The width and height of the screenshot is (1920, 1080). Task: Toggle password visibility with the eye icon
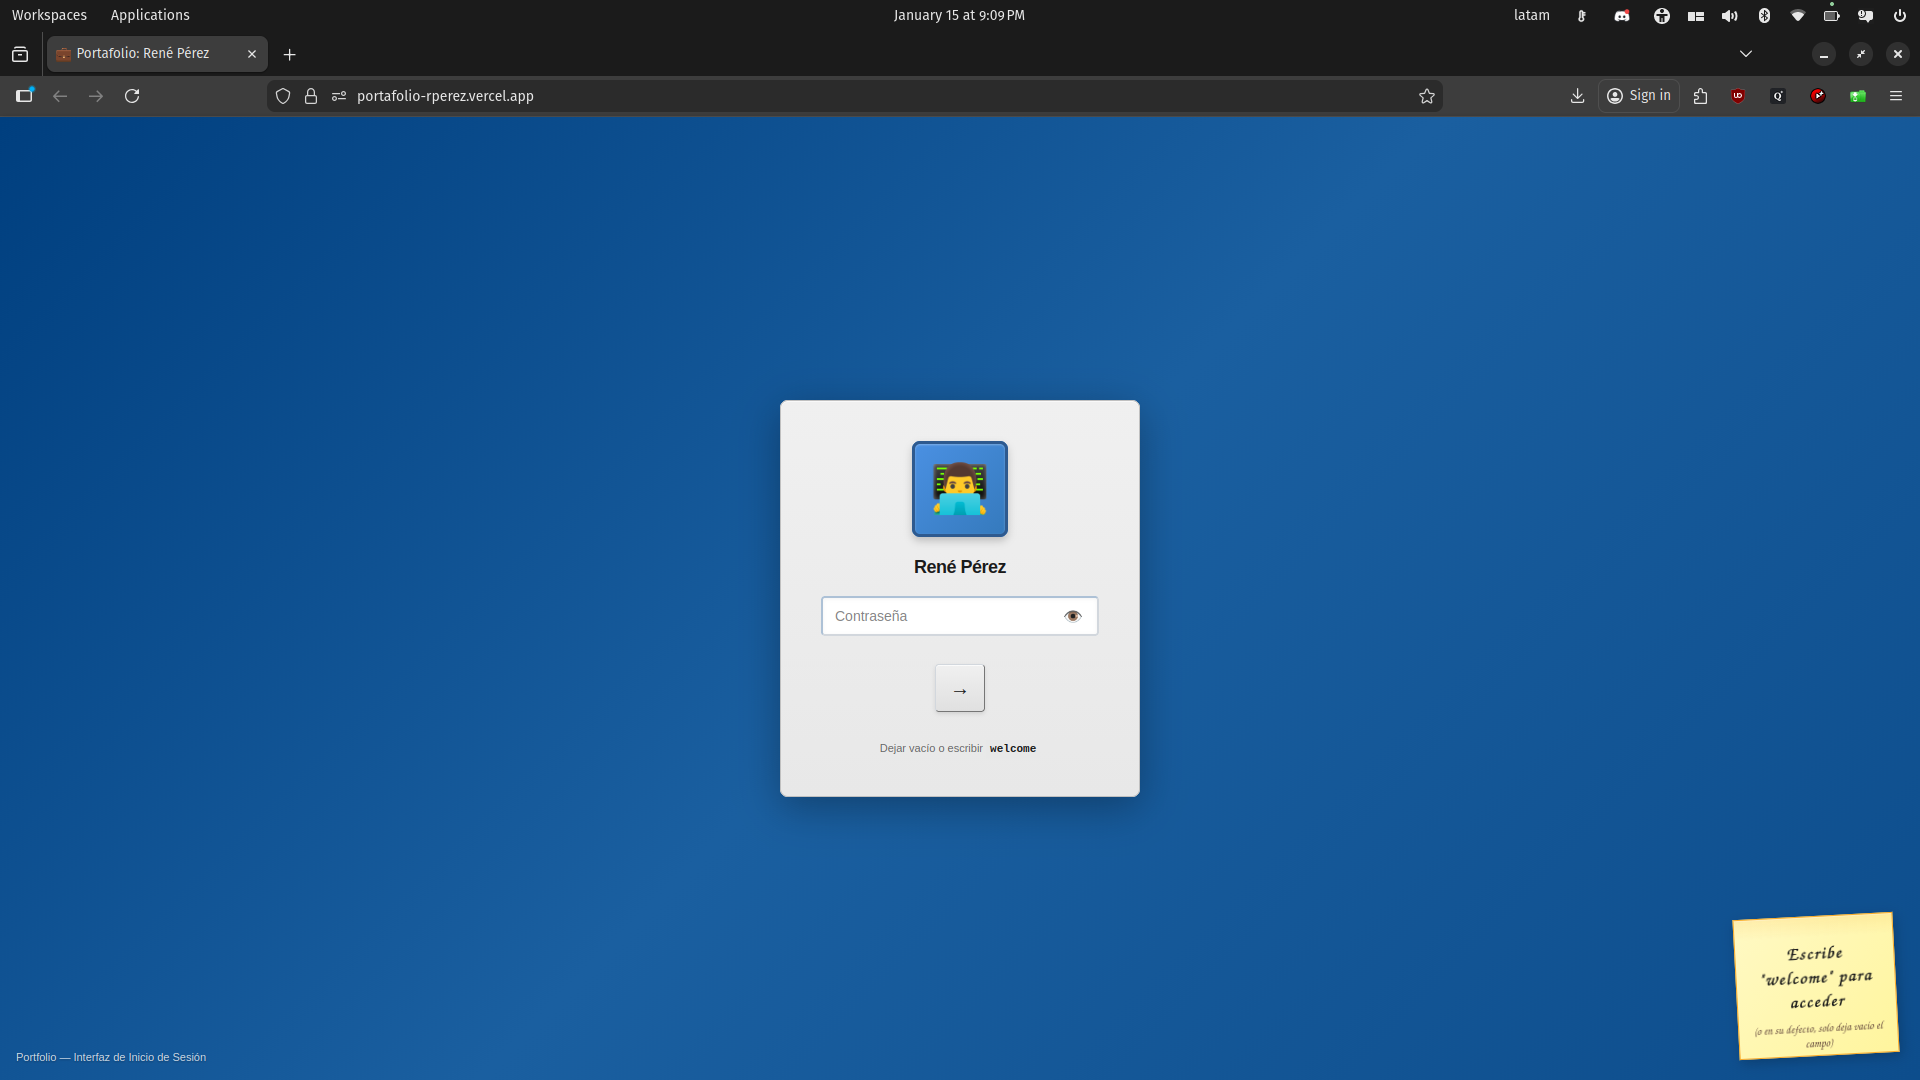1073,616
